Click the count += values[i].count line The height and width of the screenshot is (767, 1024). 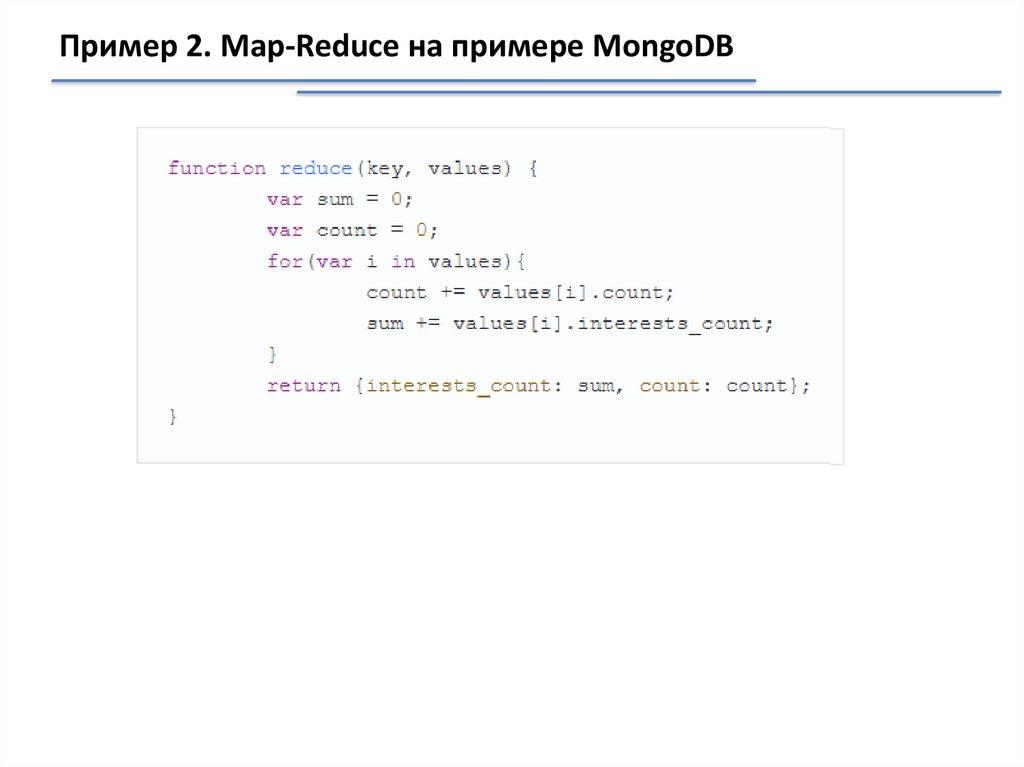point(520,293)
